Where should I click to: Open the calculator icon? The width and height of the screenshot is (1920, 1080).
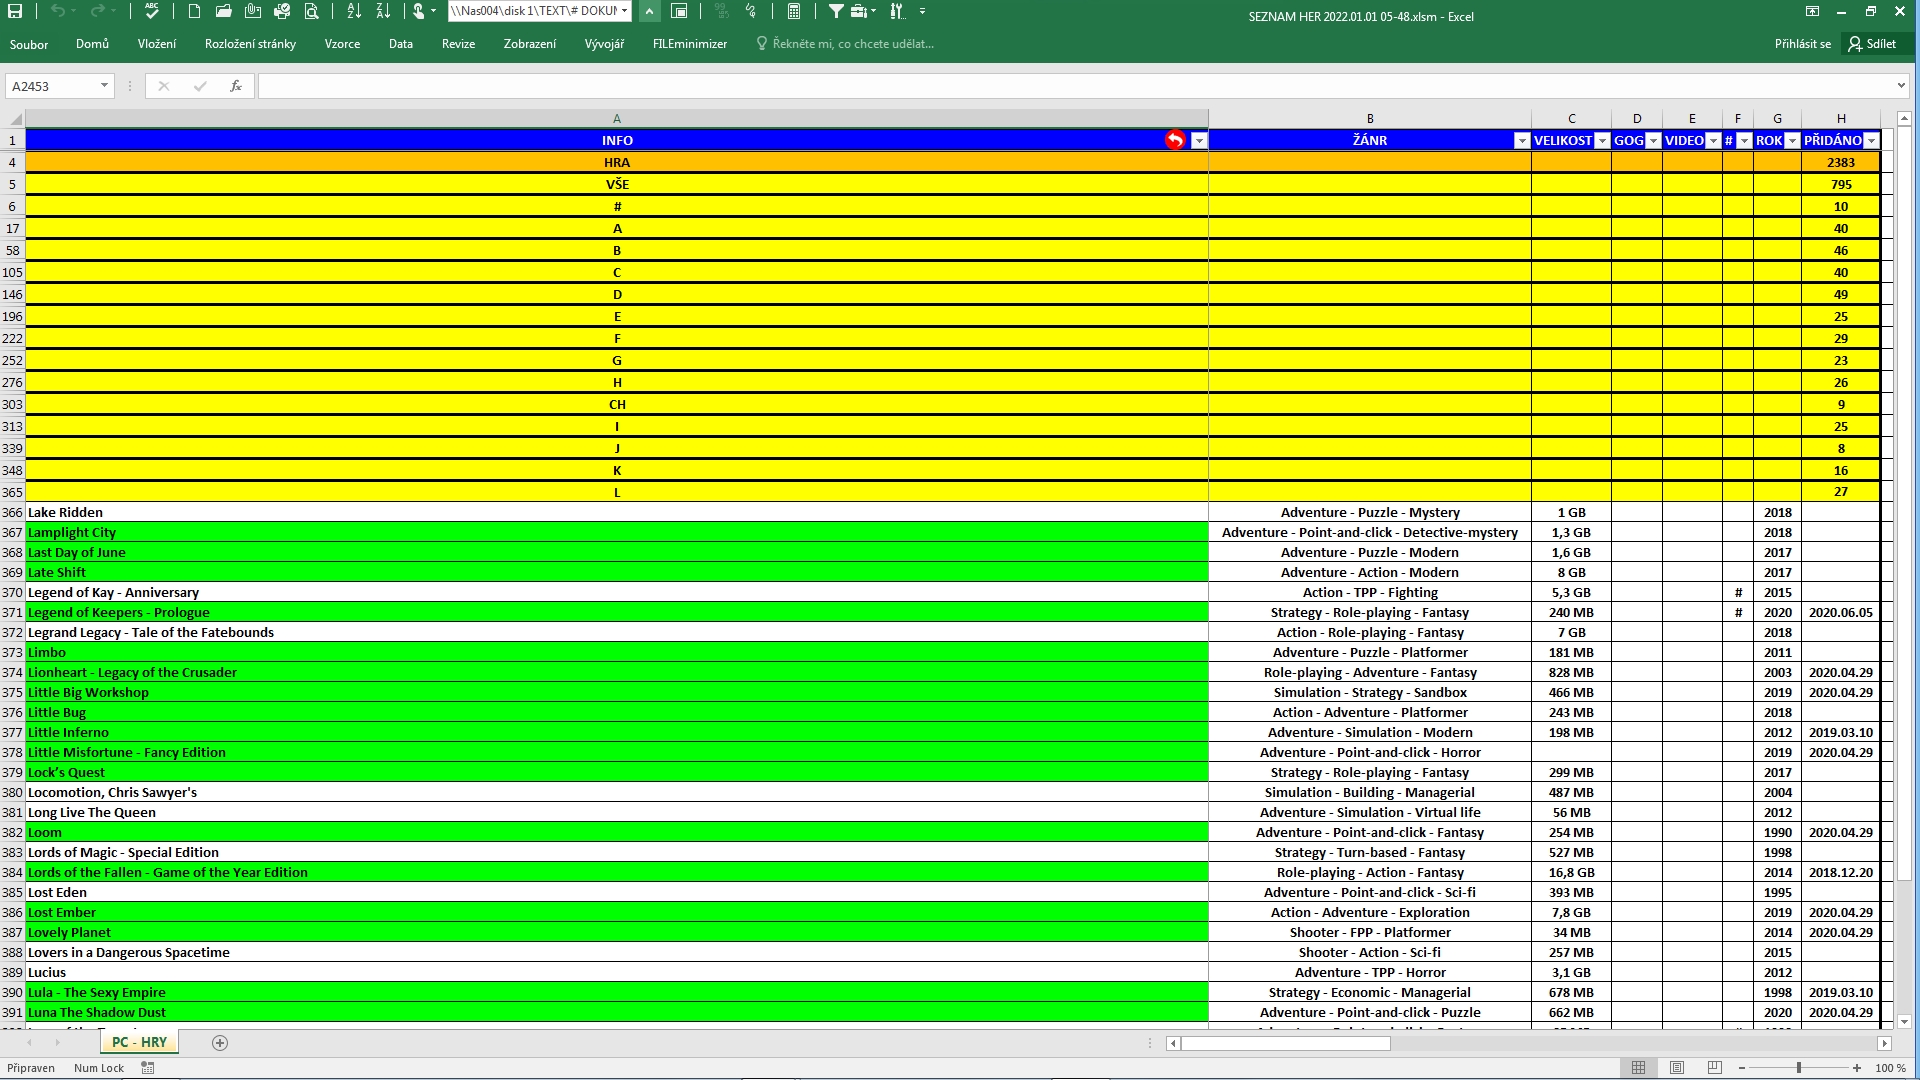click(793, 12)
